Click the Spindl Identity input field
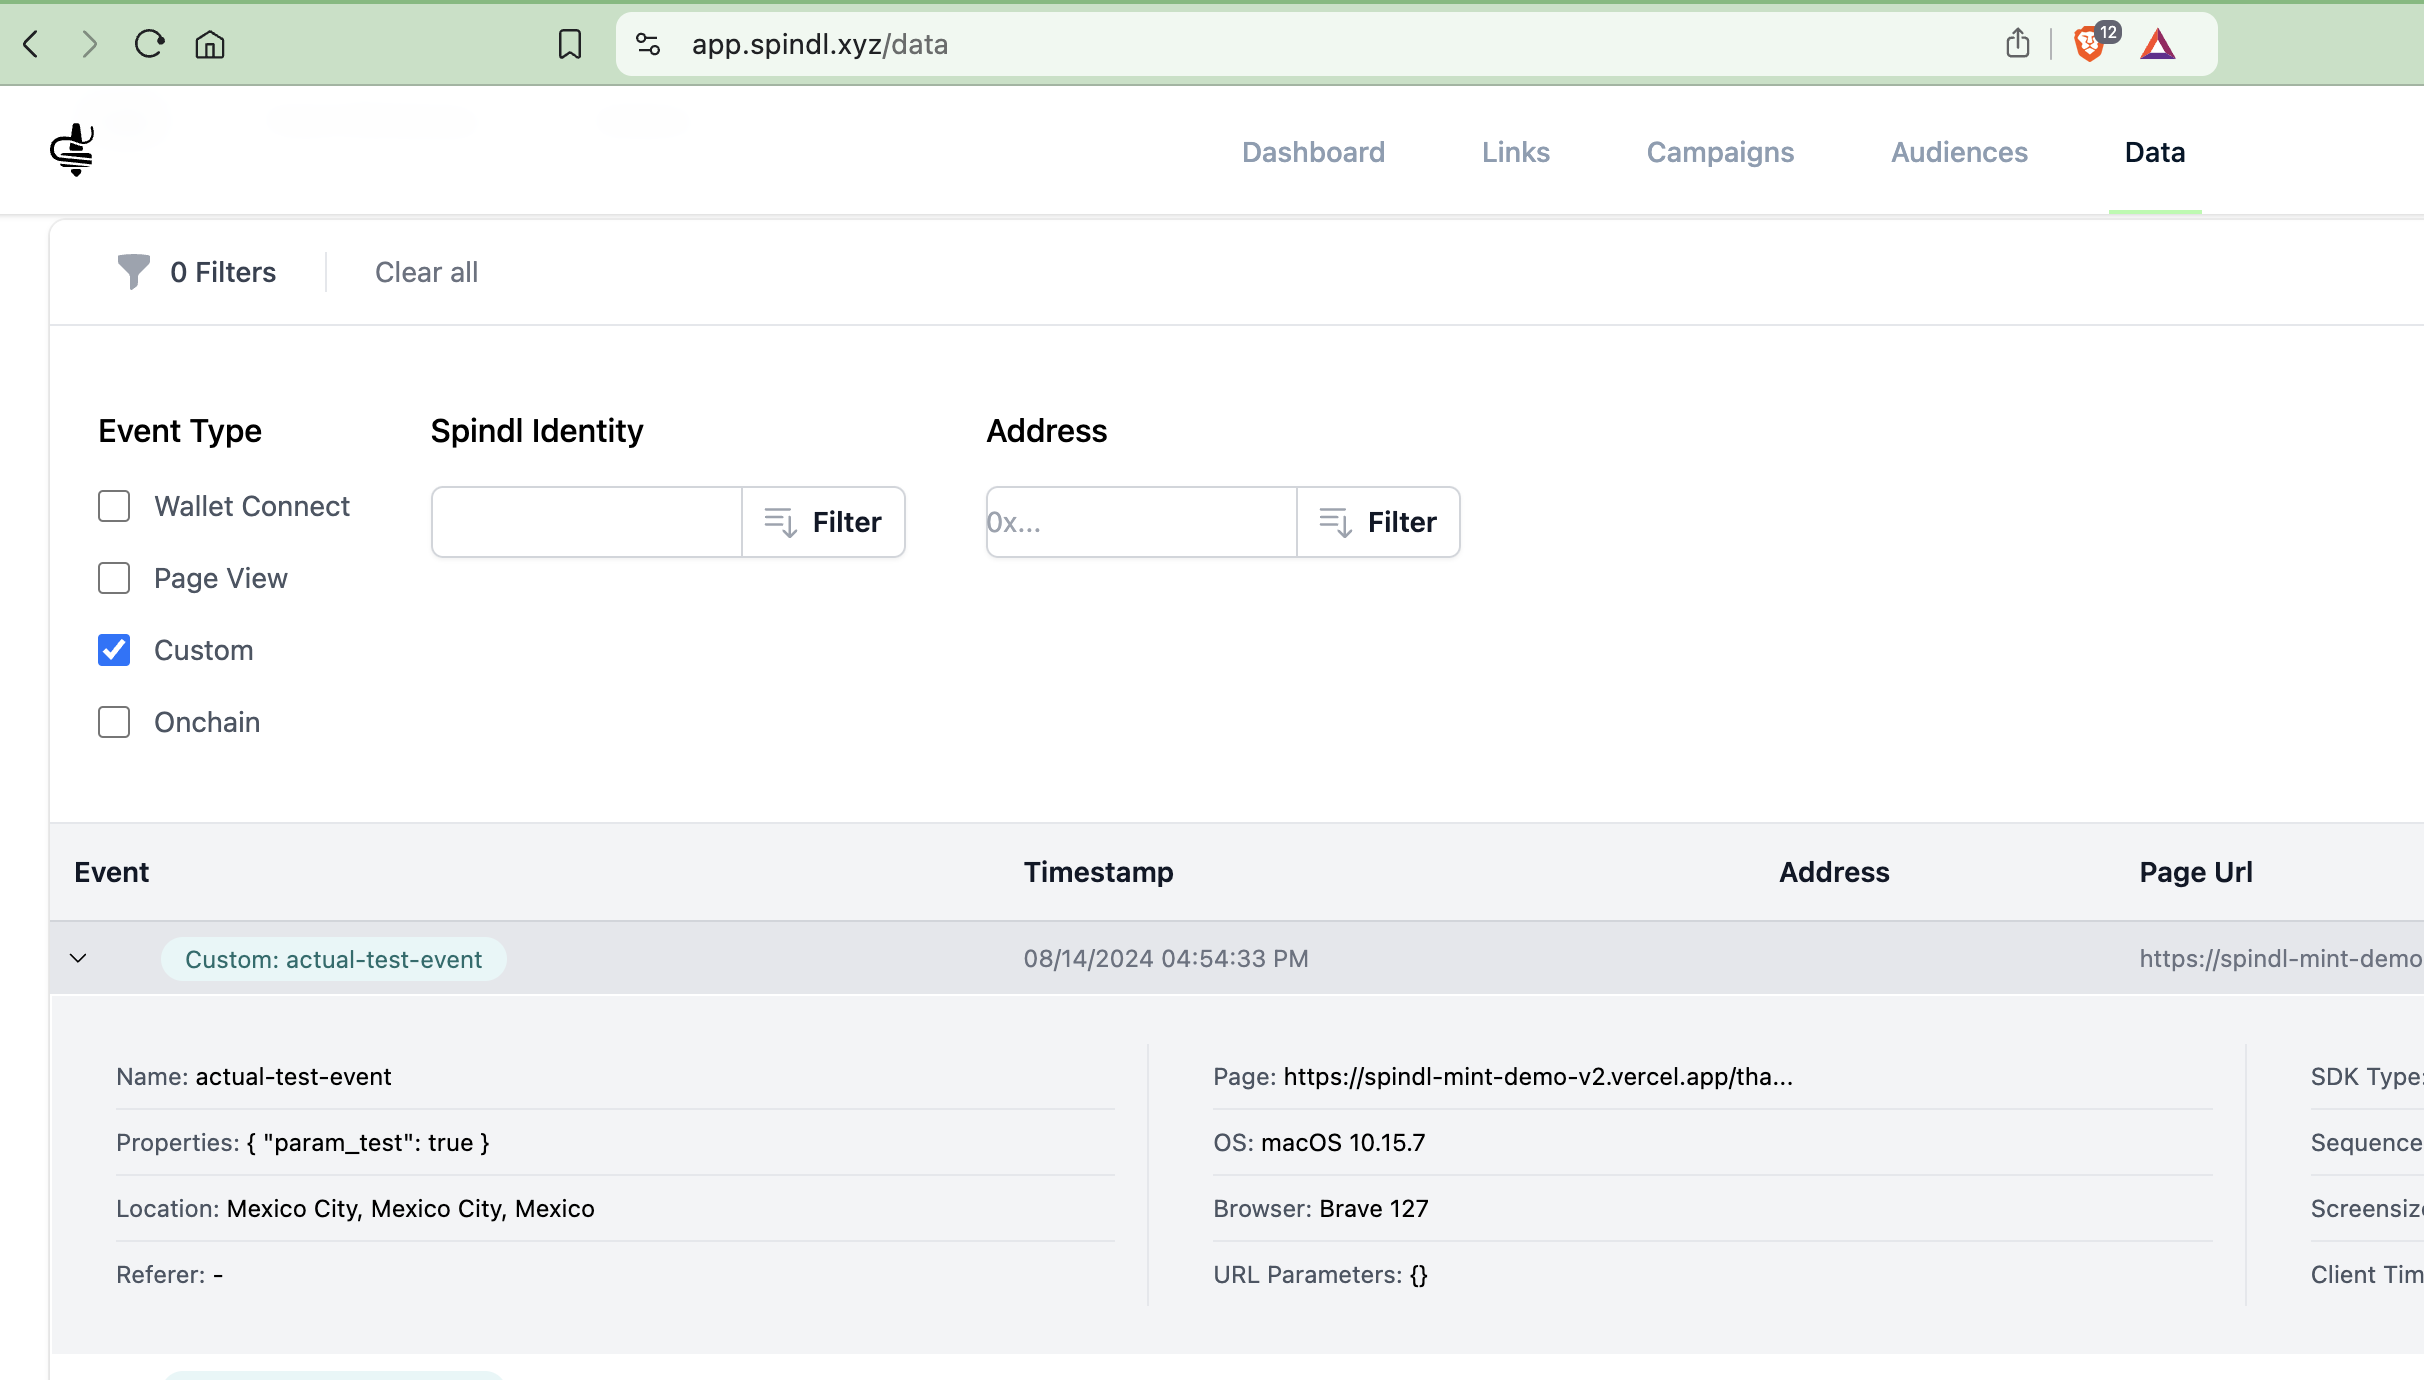 point(587,522)
